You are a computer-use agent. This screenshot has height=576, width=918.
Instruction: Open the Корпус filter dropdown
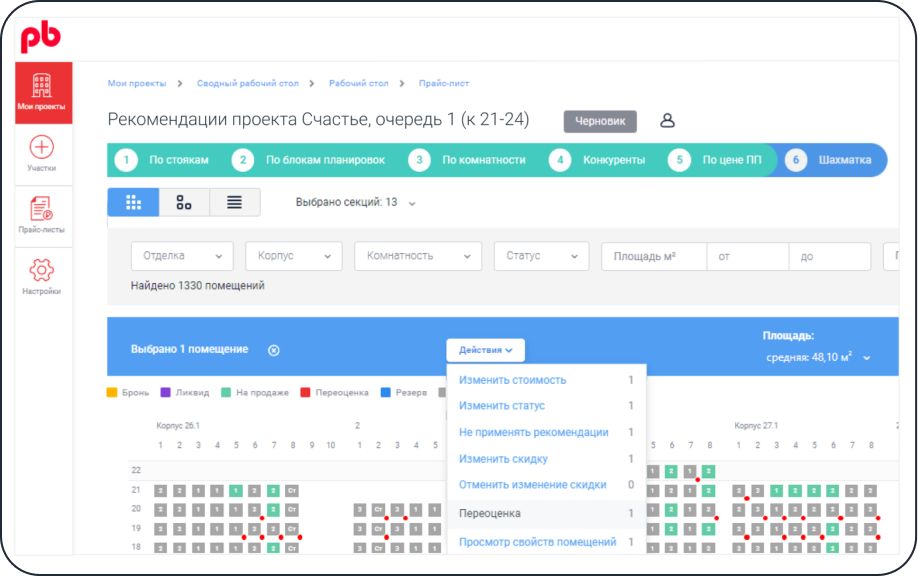pyautogui.click(x=294, y=256)
